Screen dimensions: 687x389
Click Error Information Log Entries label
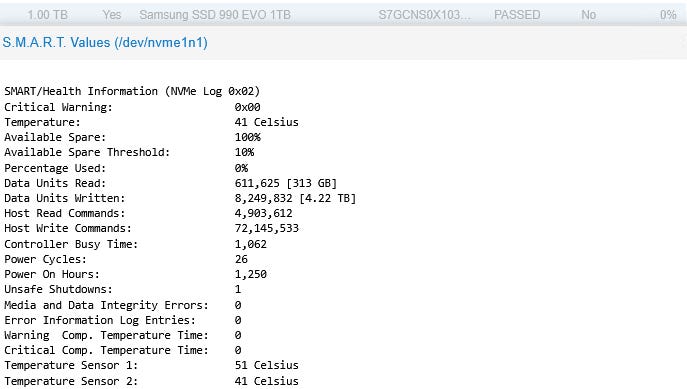[99, 320]
